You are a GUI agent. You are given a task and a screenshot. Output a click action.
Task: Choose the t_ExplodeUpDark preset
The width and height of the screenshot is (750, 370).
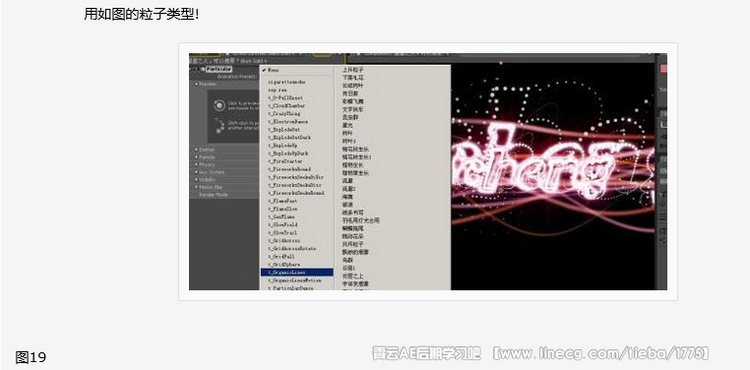pos(287,153)
